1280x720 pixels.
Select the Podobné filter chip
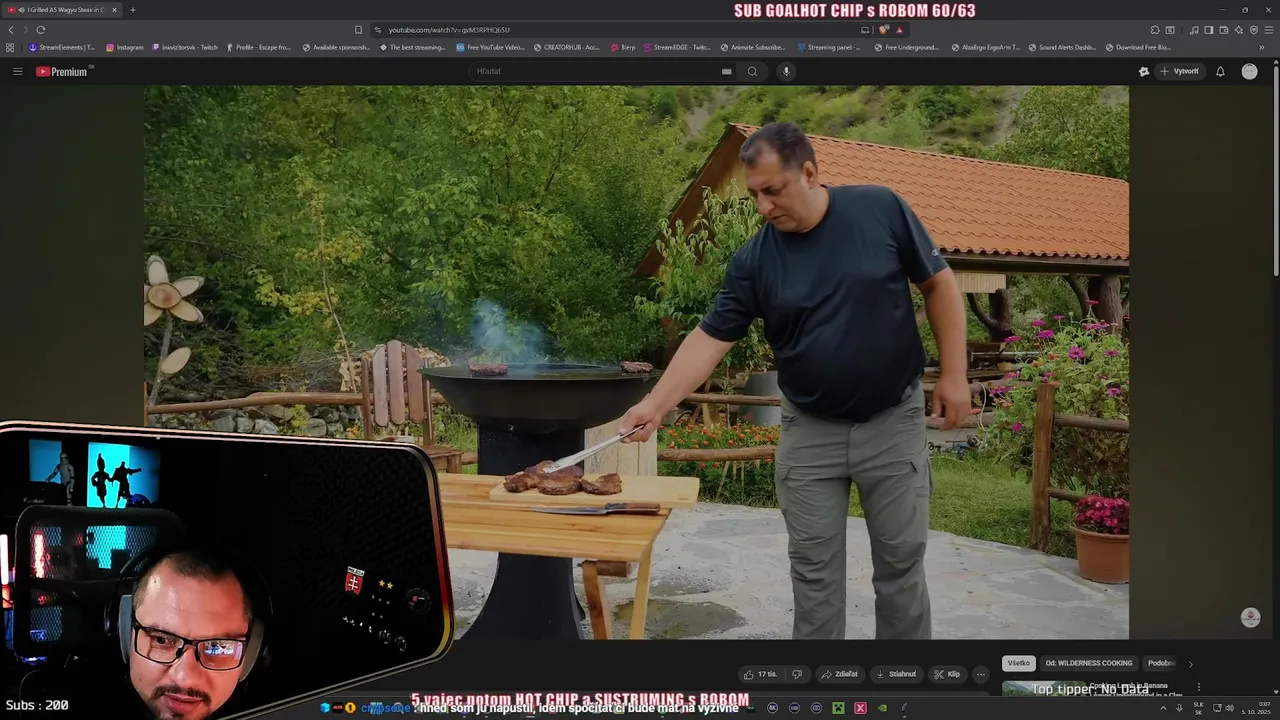(1161, 663)
